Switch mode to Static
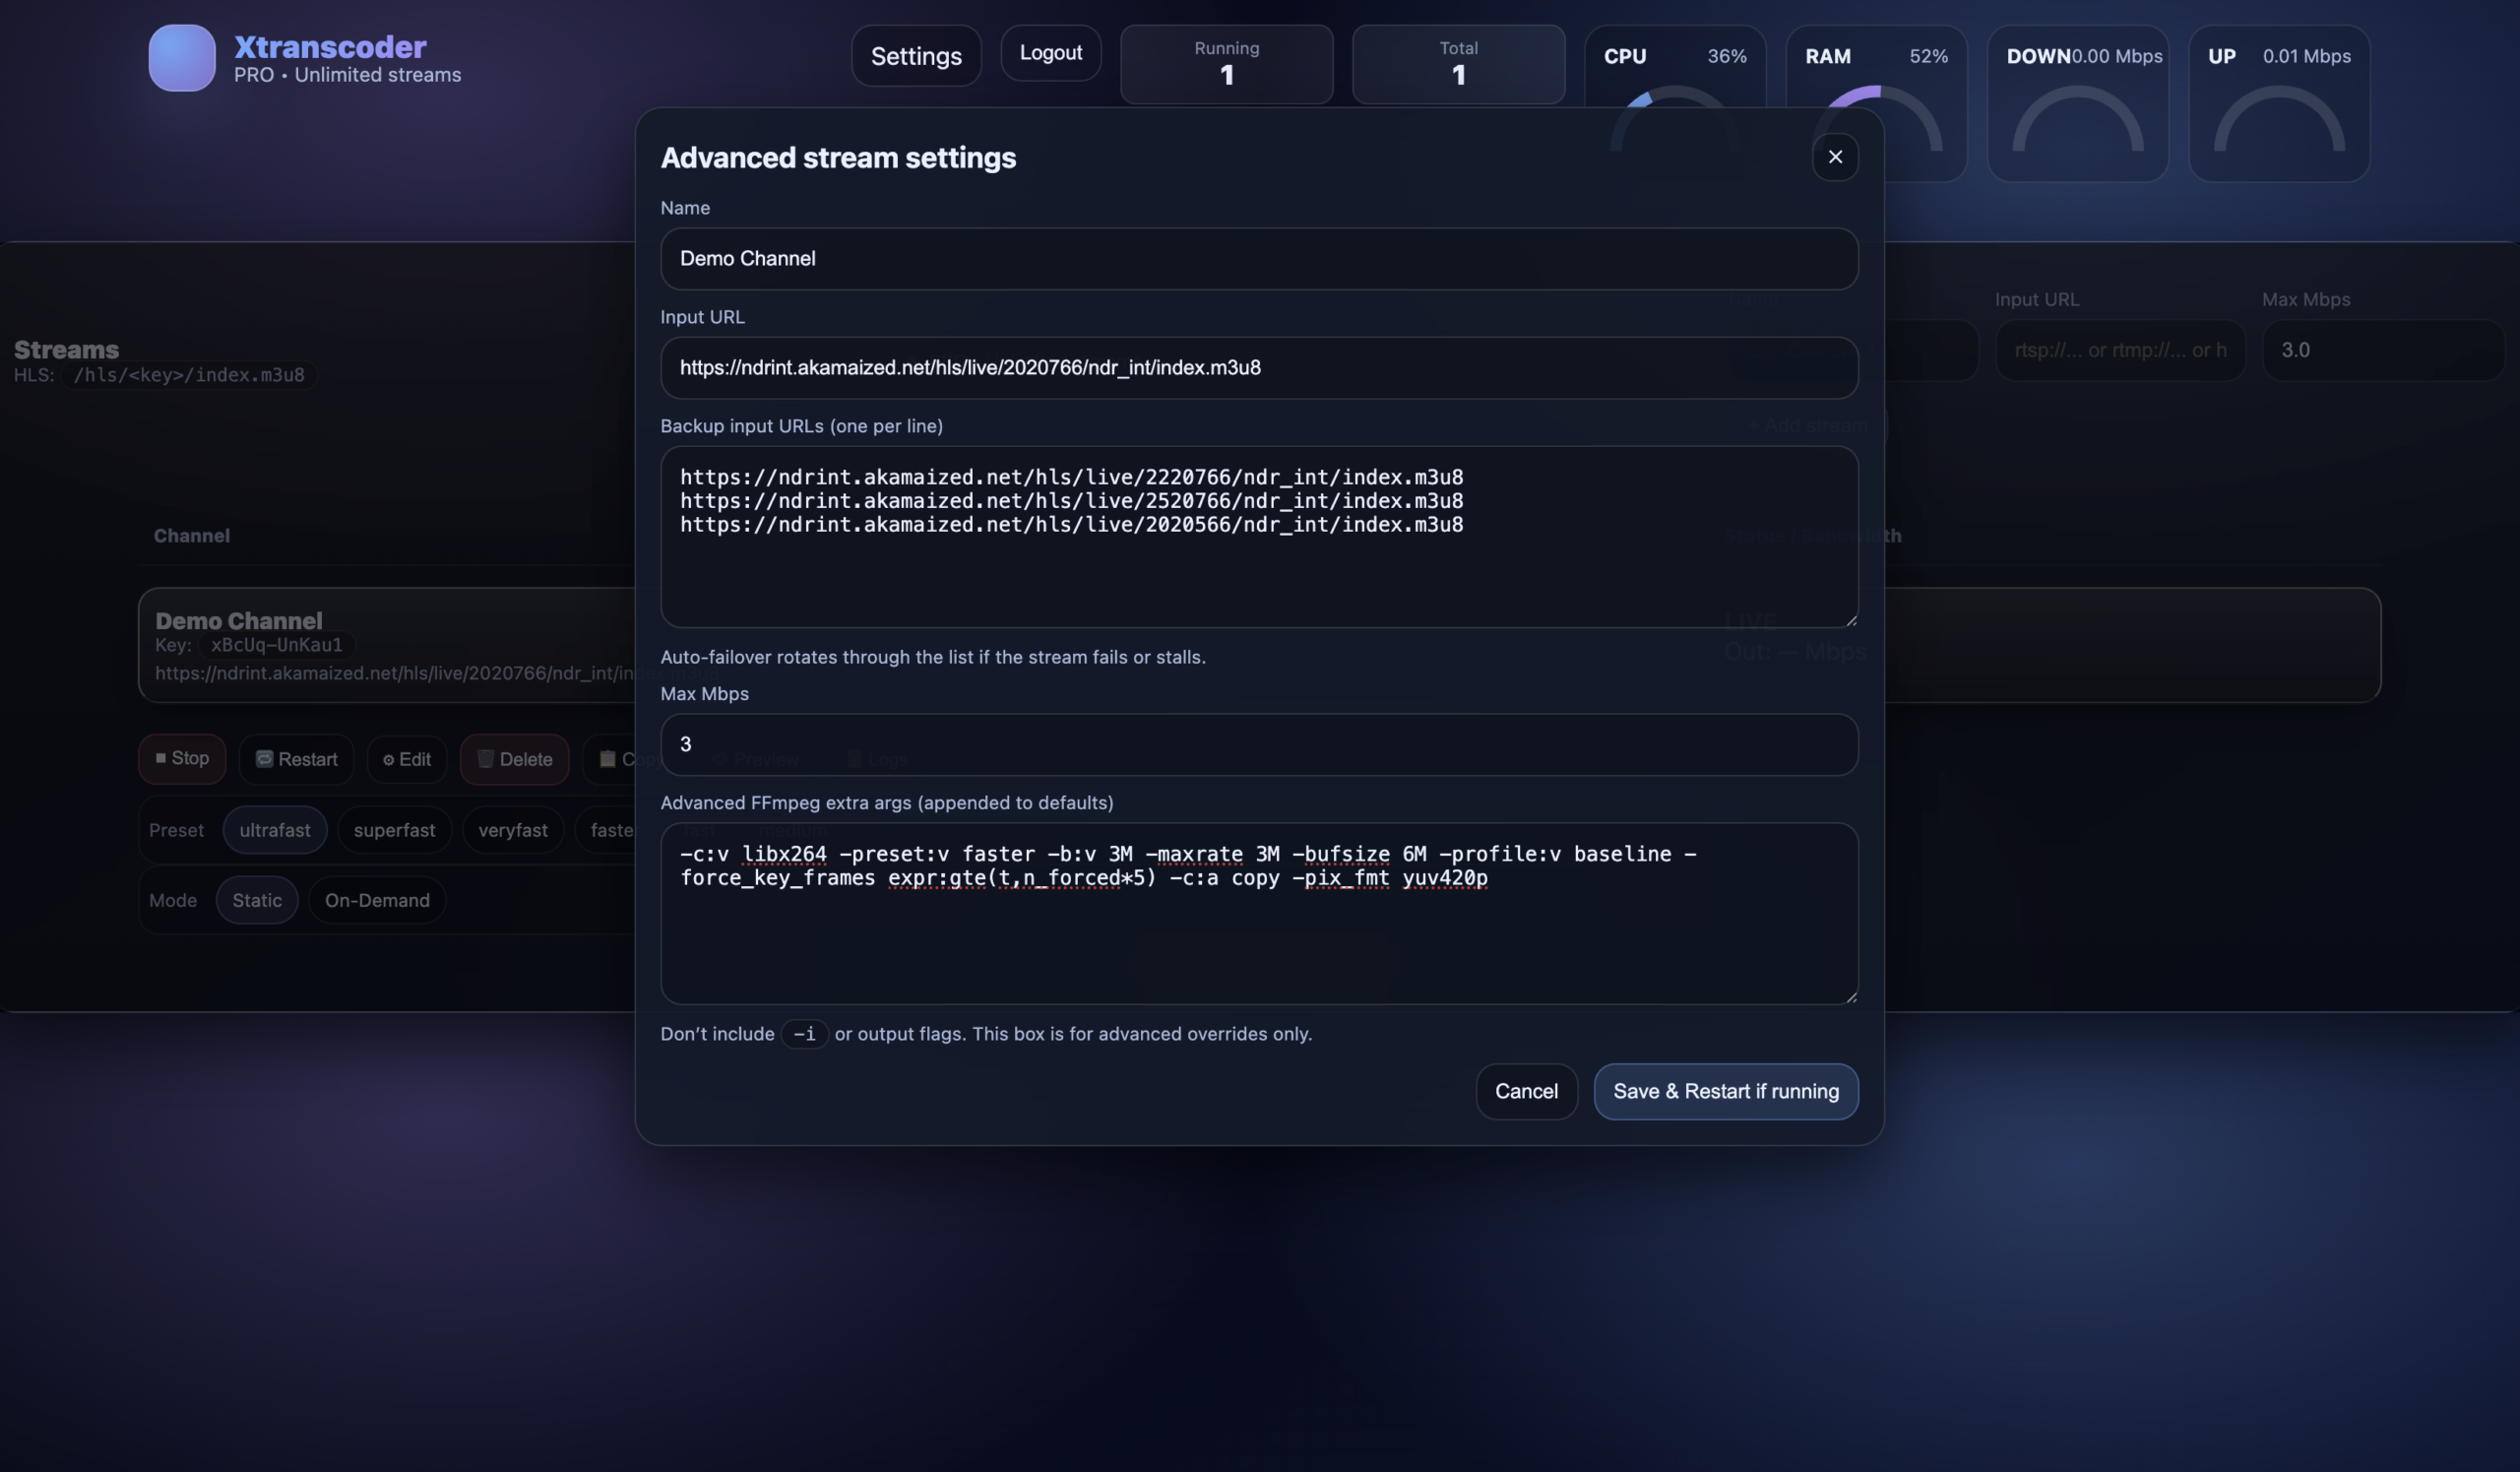Screen dimensions: 2520x1472 [x=257, y=900]
